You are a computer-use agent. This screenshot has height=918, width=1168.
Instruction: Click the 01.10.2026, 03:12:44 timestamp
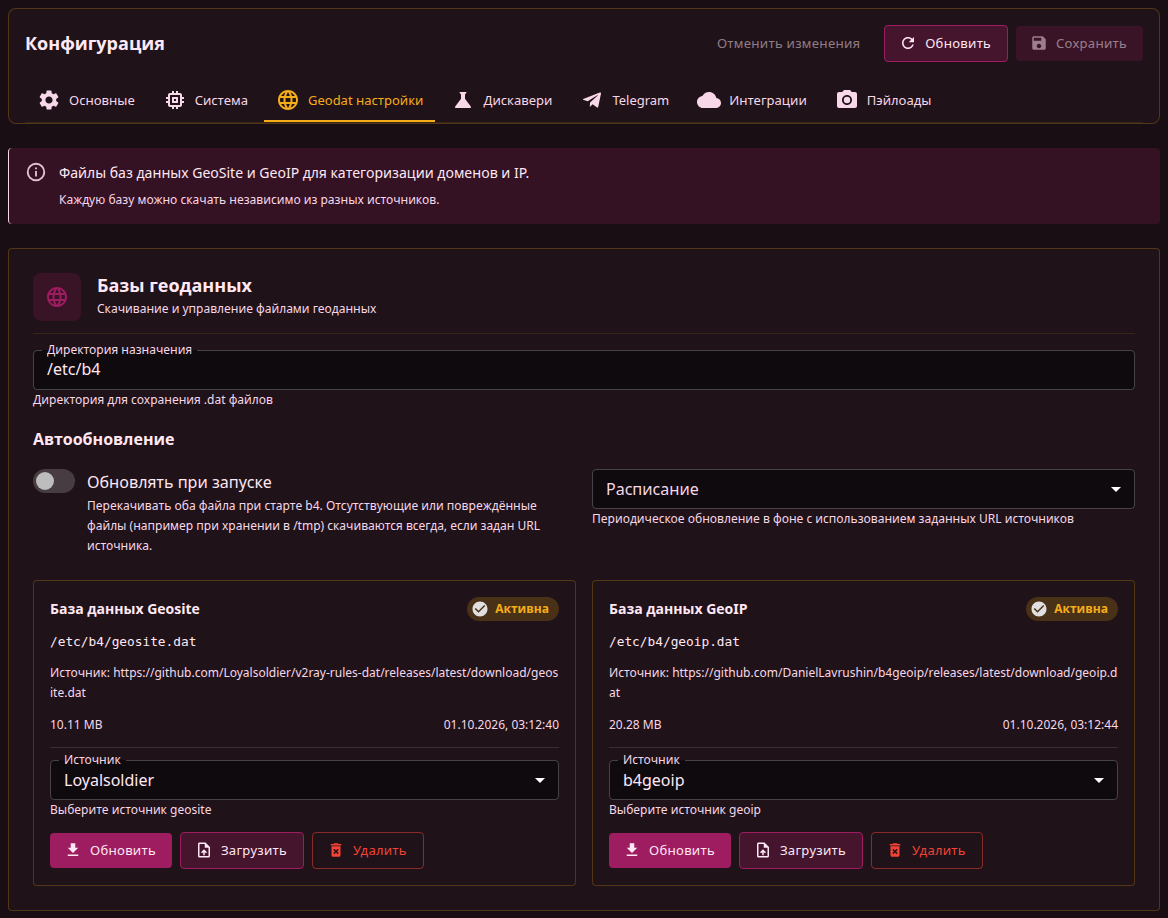[x=1060, y=724]
